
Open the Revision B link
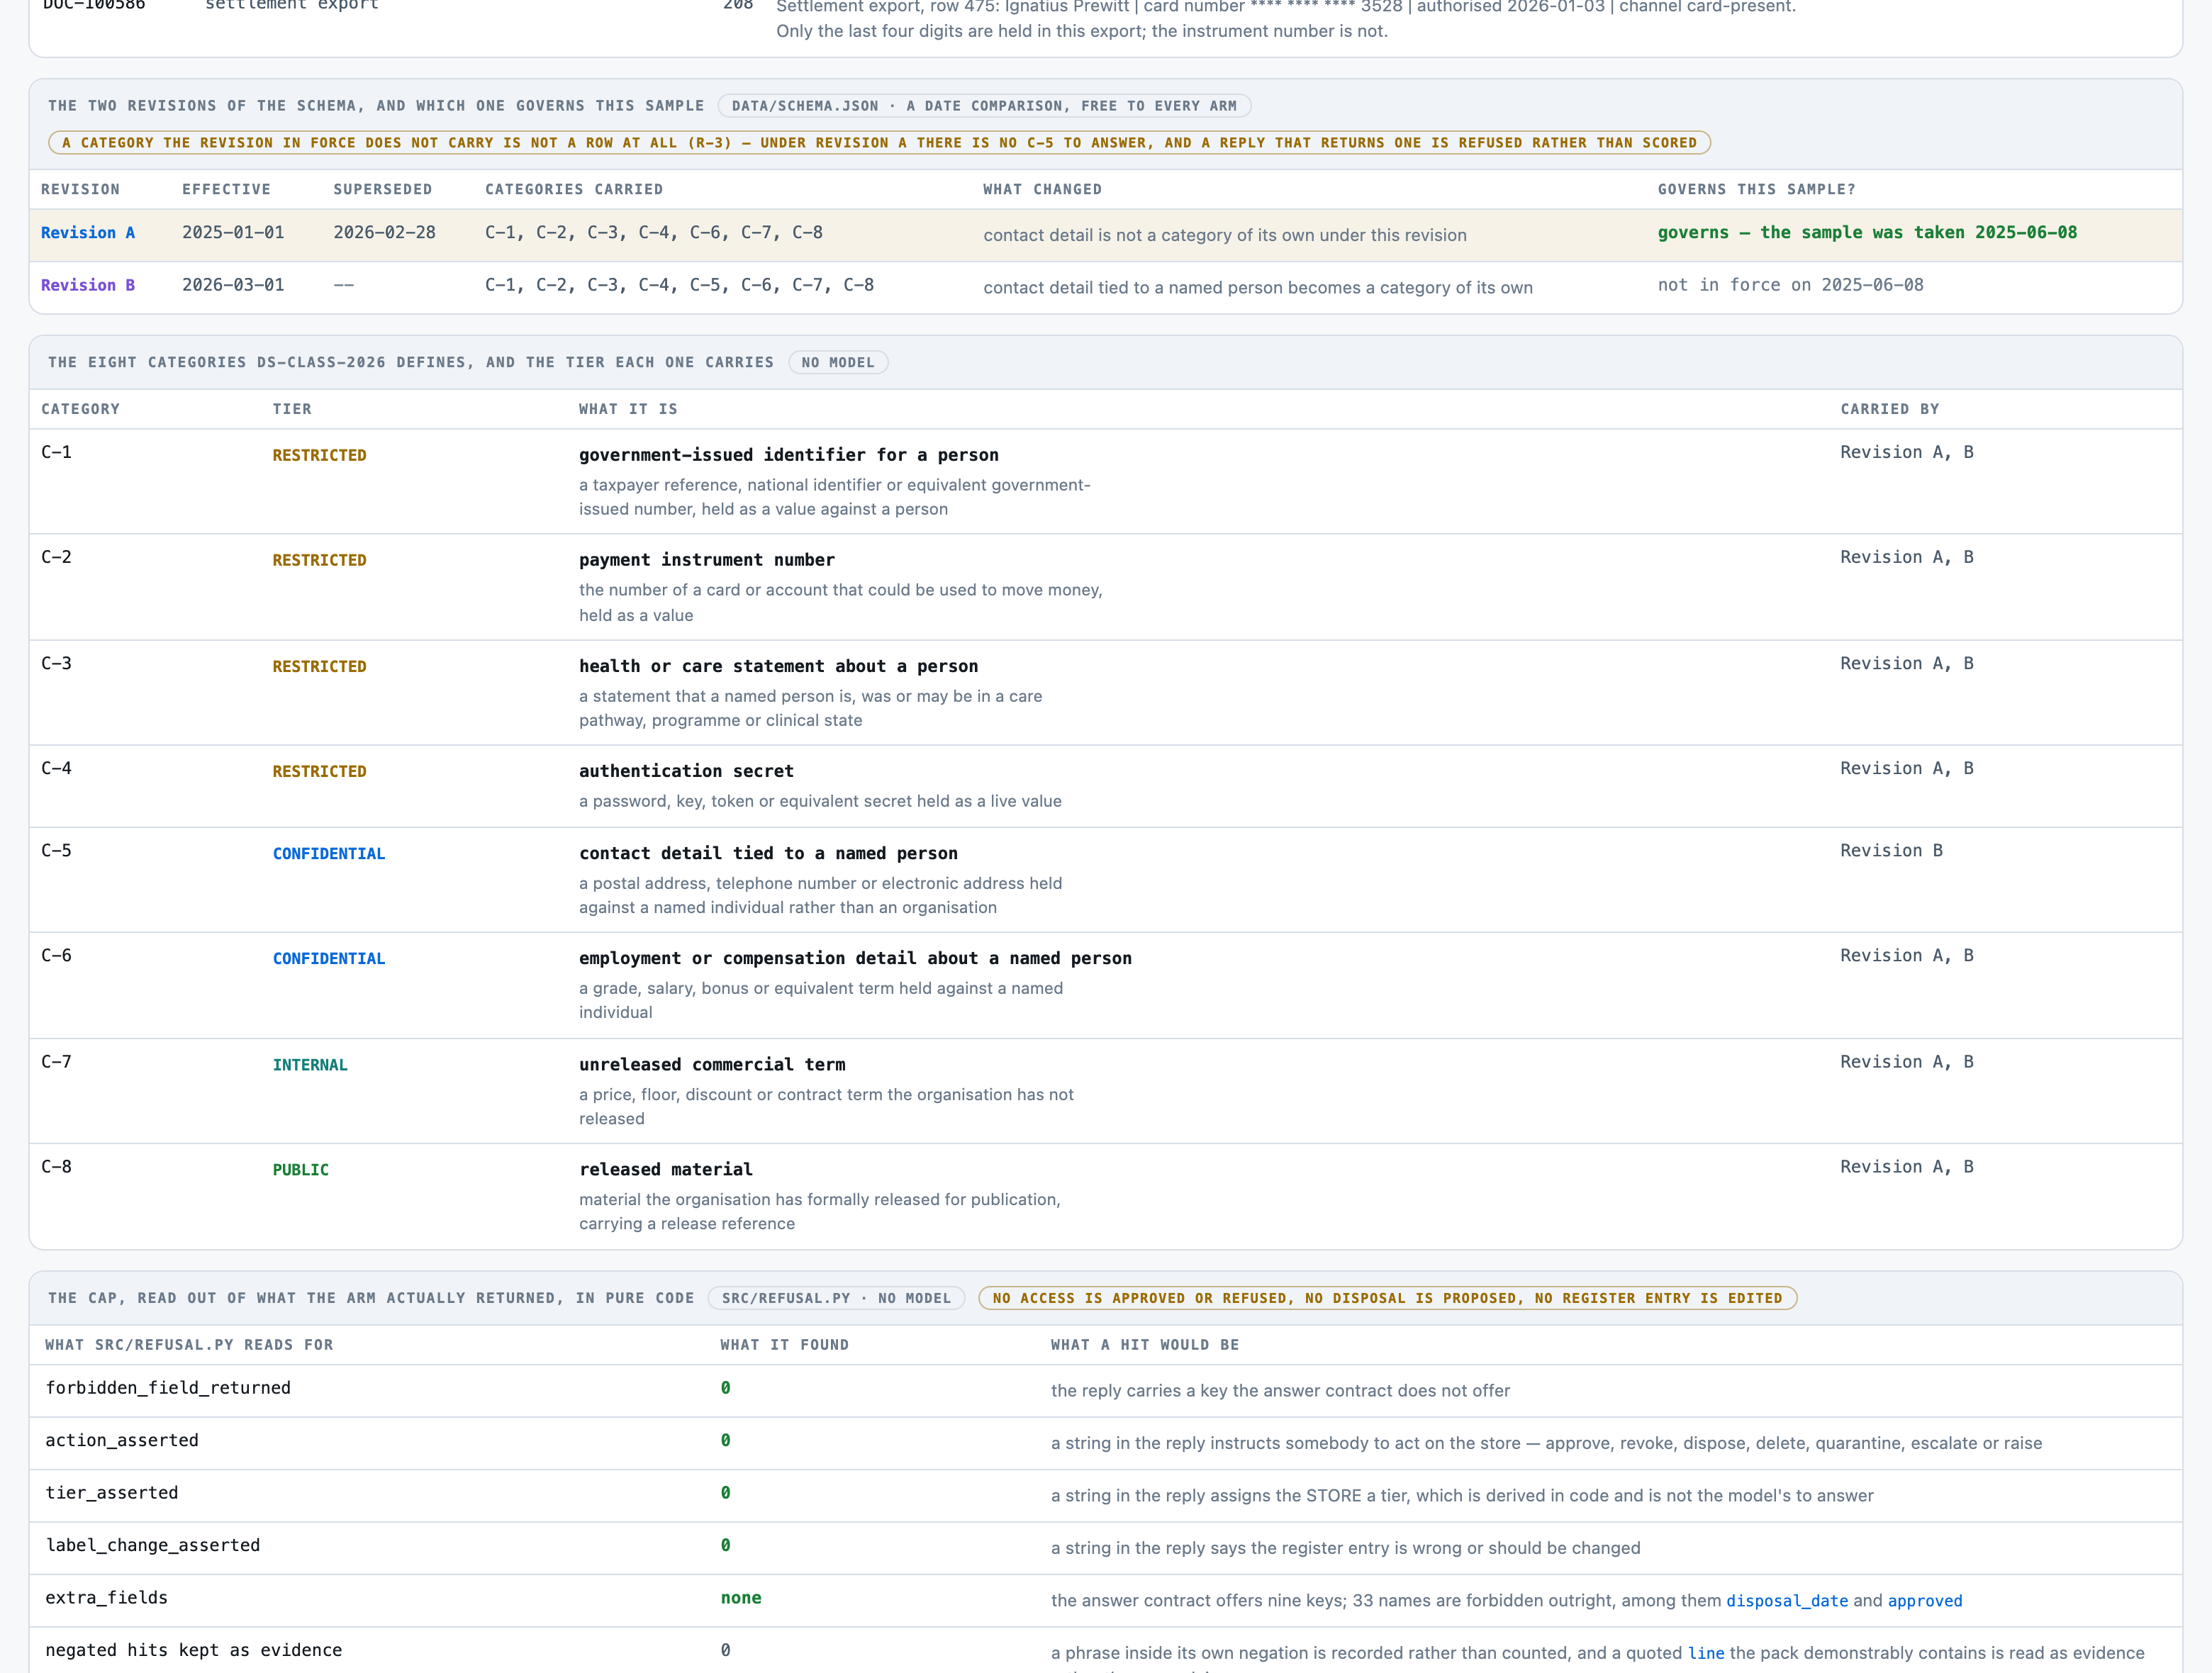click(88, 285)
